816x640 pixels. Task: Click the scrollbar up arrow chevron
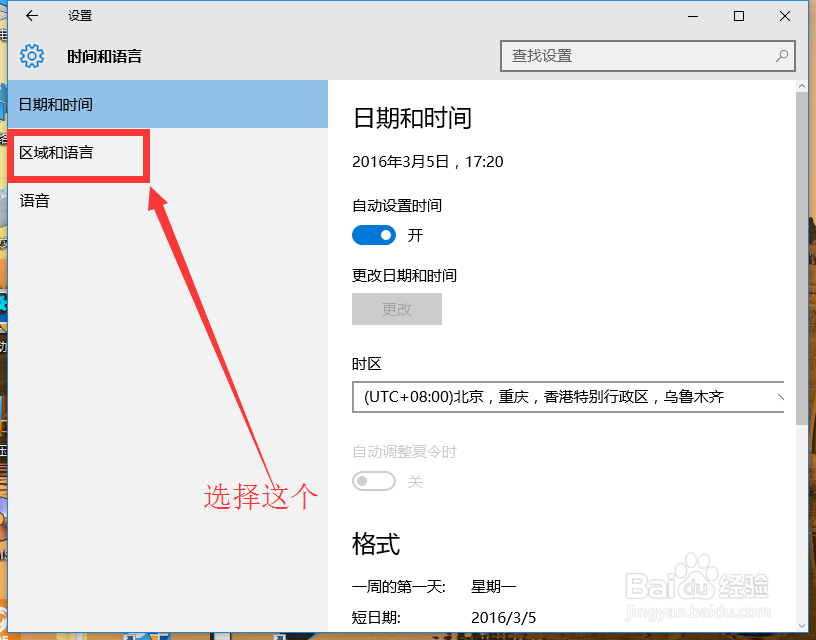(802, 85)
